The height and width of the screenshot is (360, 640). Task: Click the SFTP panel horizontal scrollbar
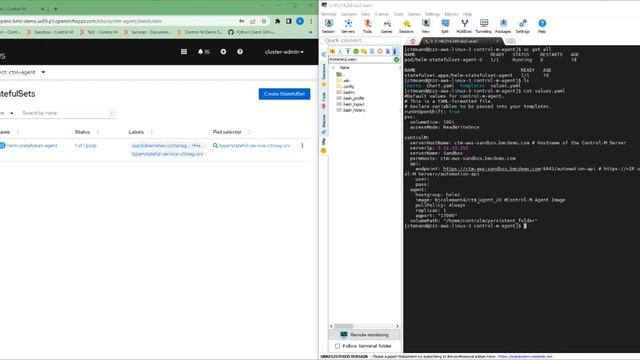coord(364,326)
